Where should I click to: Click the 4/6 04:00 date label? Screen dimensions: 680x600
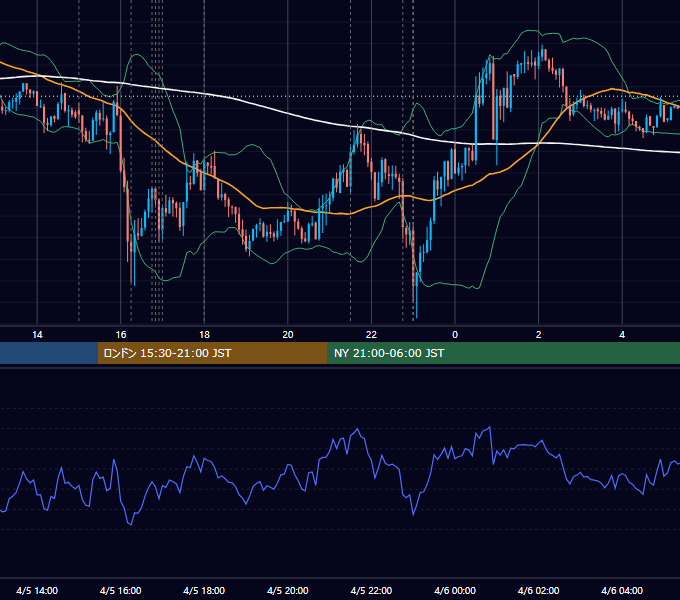622,590
